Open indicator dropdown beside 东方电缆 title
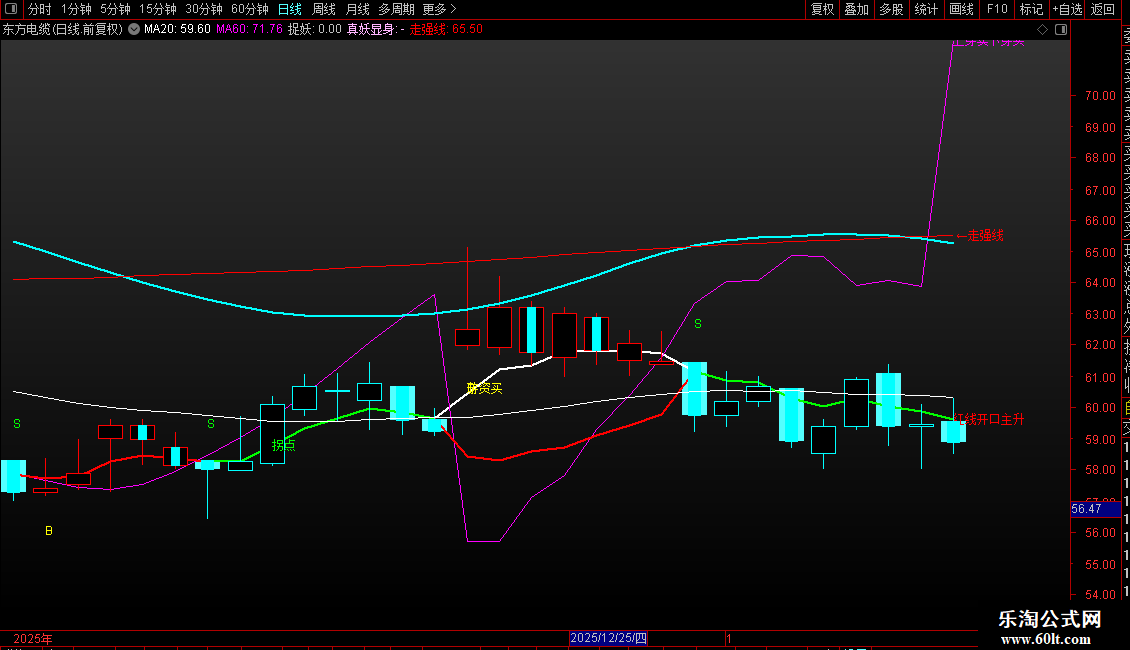The width and height of the screenshot is (1130, 650). [x=134, y=30]
